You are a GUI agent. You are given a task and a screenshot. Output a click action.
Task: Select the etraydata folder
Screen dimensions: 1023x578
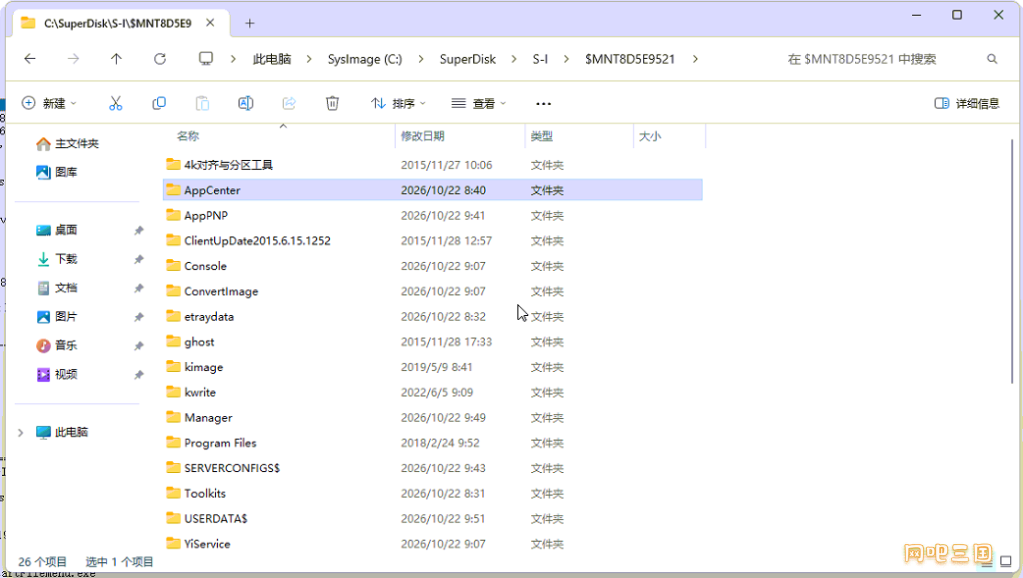pyautogui.click(x=433, y=316)
